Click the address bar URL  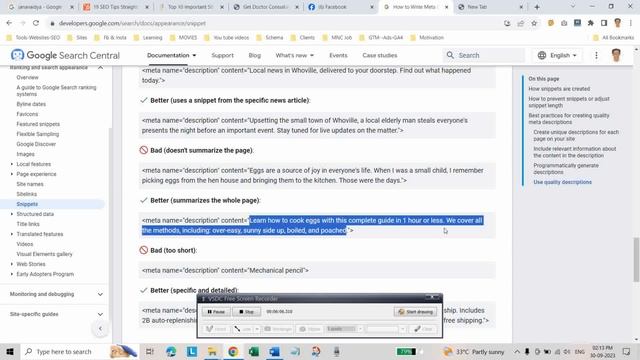click(x=132, y=23)
